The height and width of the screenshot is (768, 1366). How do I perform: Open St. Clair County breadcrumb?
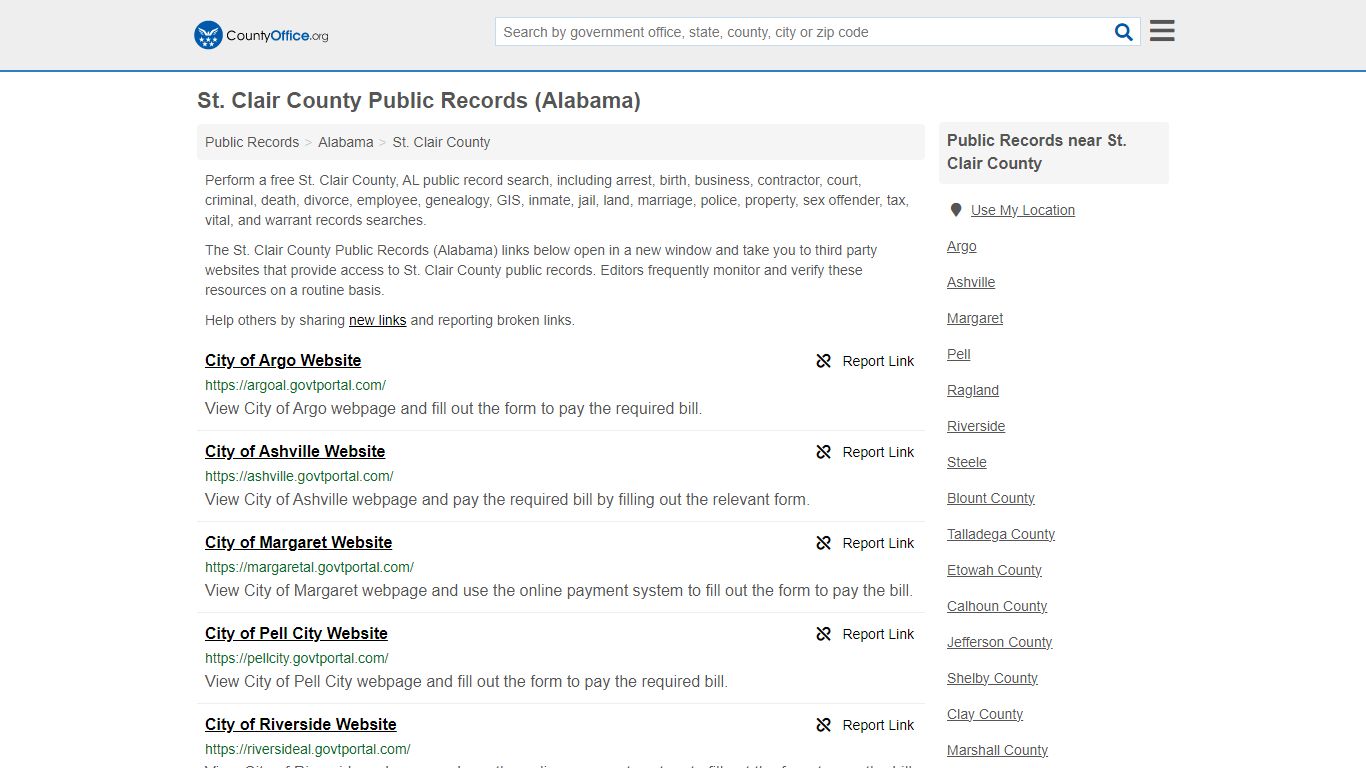tap(441, 142)
